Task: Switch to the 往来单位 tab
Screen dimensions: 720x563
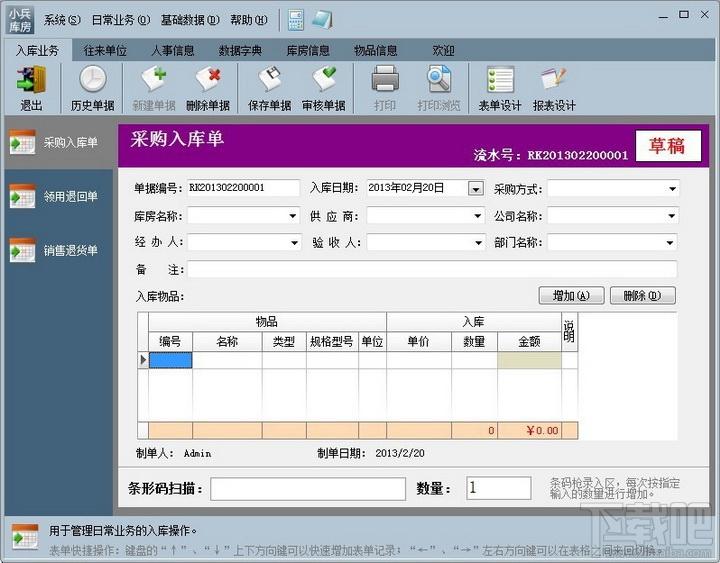Action: coord(105,51)
